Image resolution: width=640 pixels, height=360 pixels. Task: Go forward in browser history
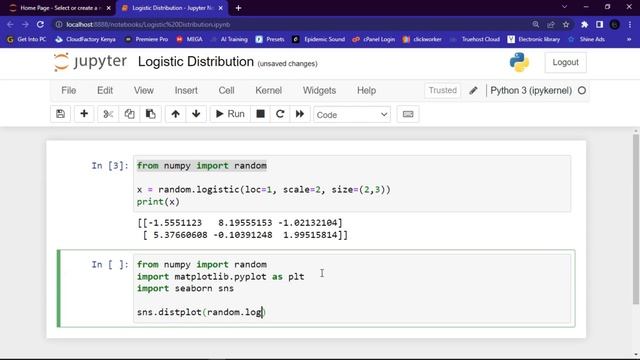pos(25,24)
